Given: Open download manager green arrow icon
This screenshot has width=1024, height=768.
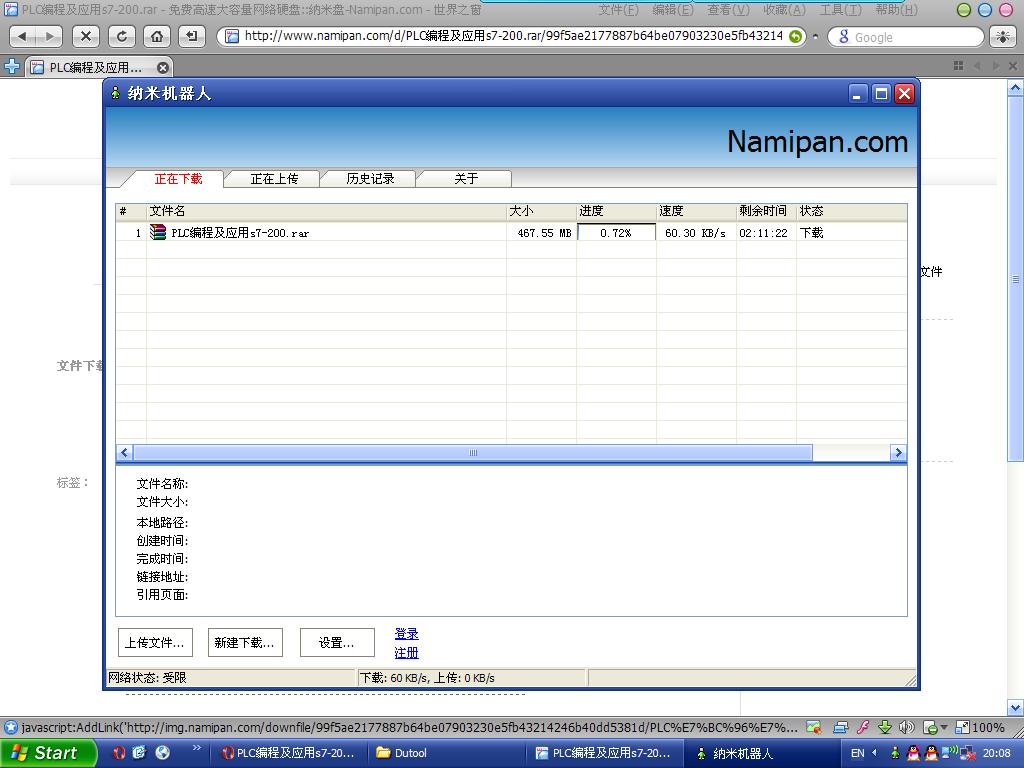Looking at the screenshot, I should pyautogui.click(x=884, y=727).
